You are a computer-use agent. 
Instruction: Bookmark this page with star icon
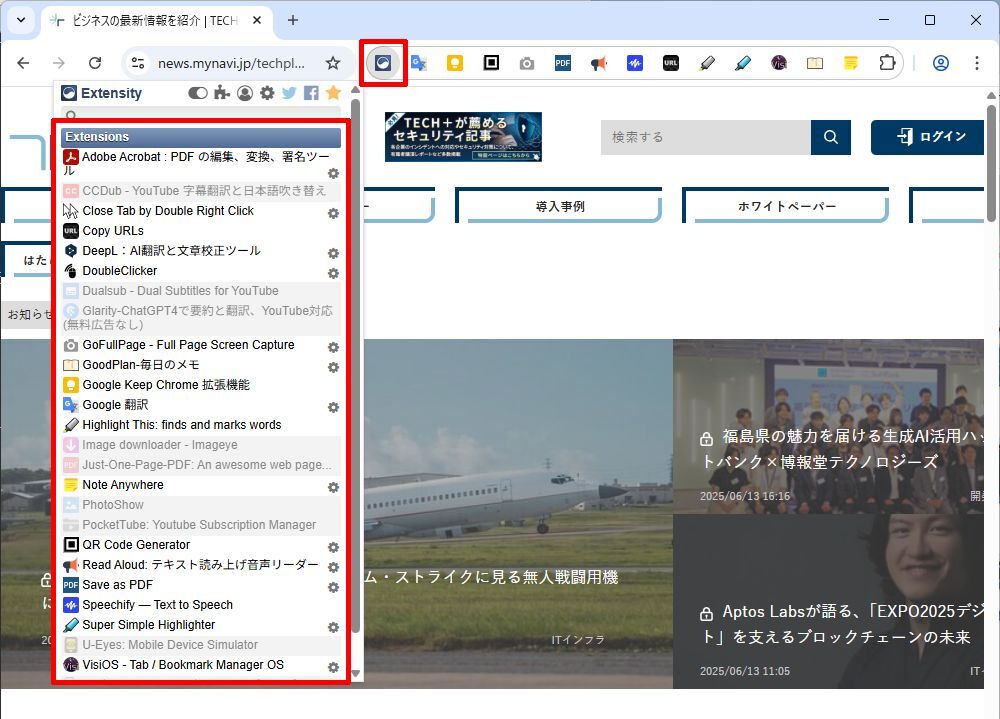pyautogui.click(x=333, y=63)
